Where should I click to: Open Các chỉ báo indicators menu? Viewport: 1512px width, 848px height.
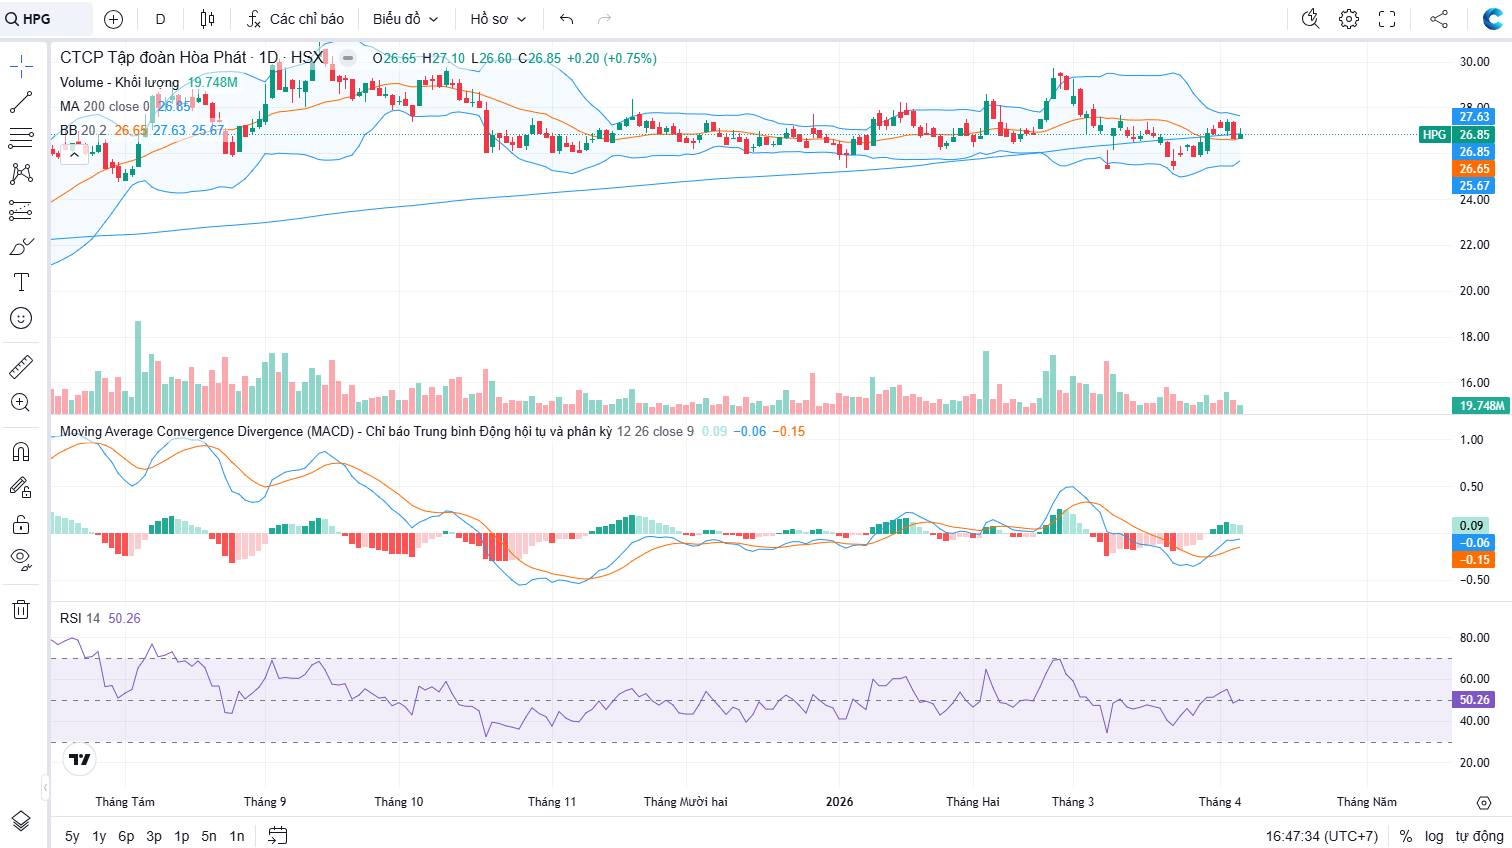(x=295, y=19)
